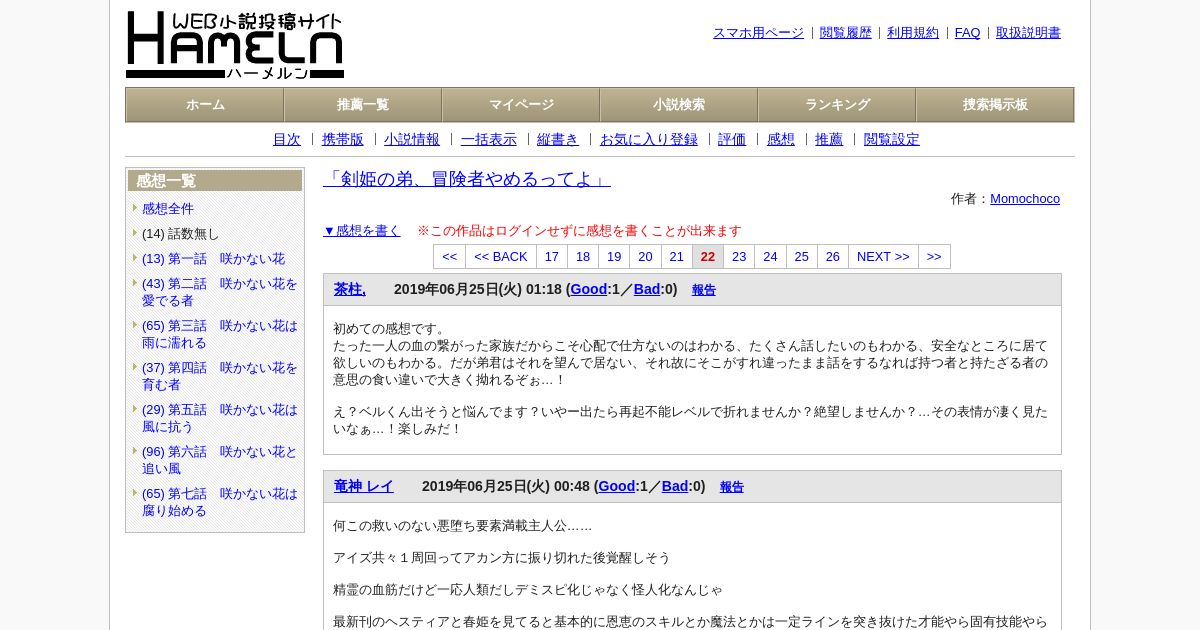The image size is (1200, 630).
Task: Select 第三話 咲かない花は雨に濡れる
Action: 220,334
